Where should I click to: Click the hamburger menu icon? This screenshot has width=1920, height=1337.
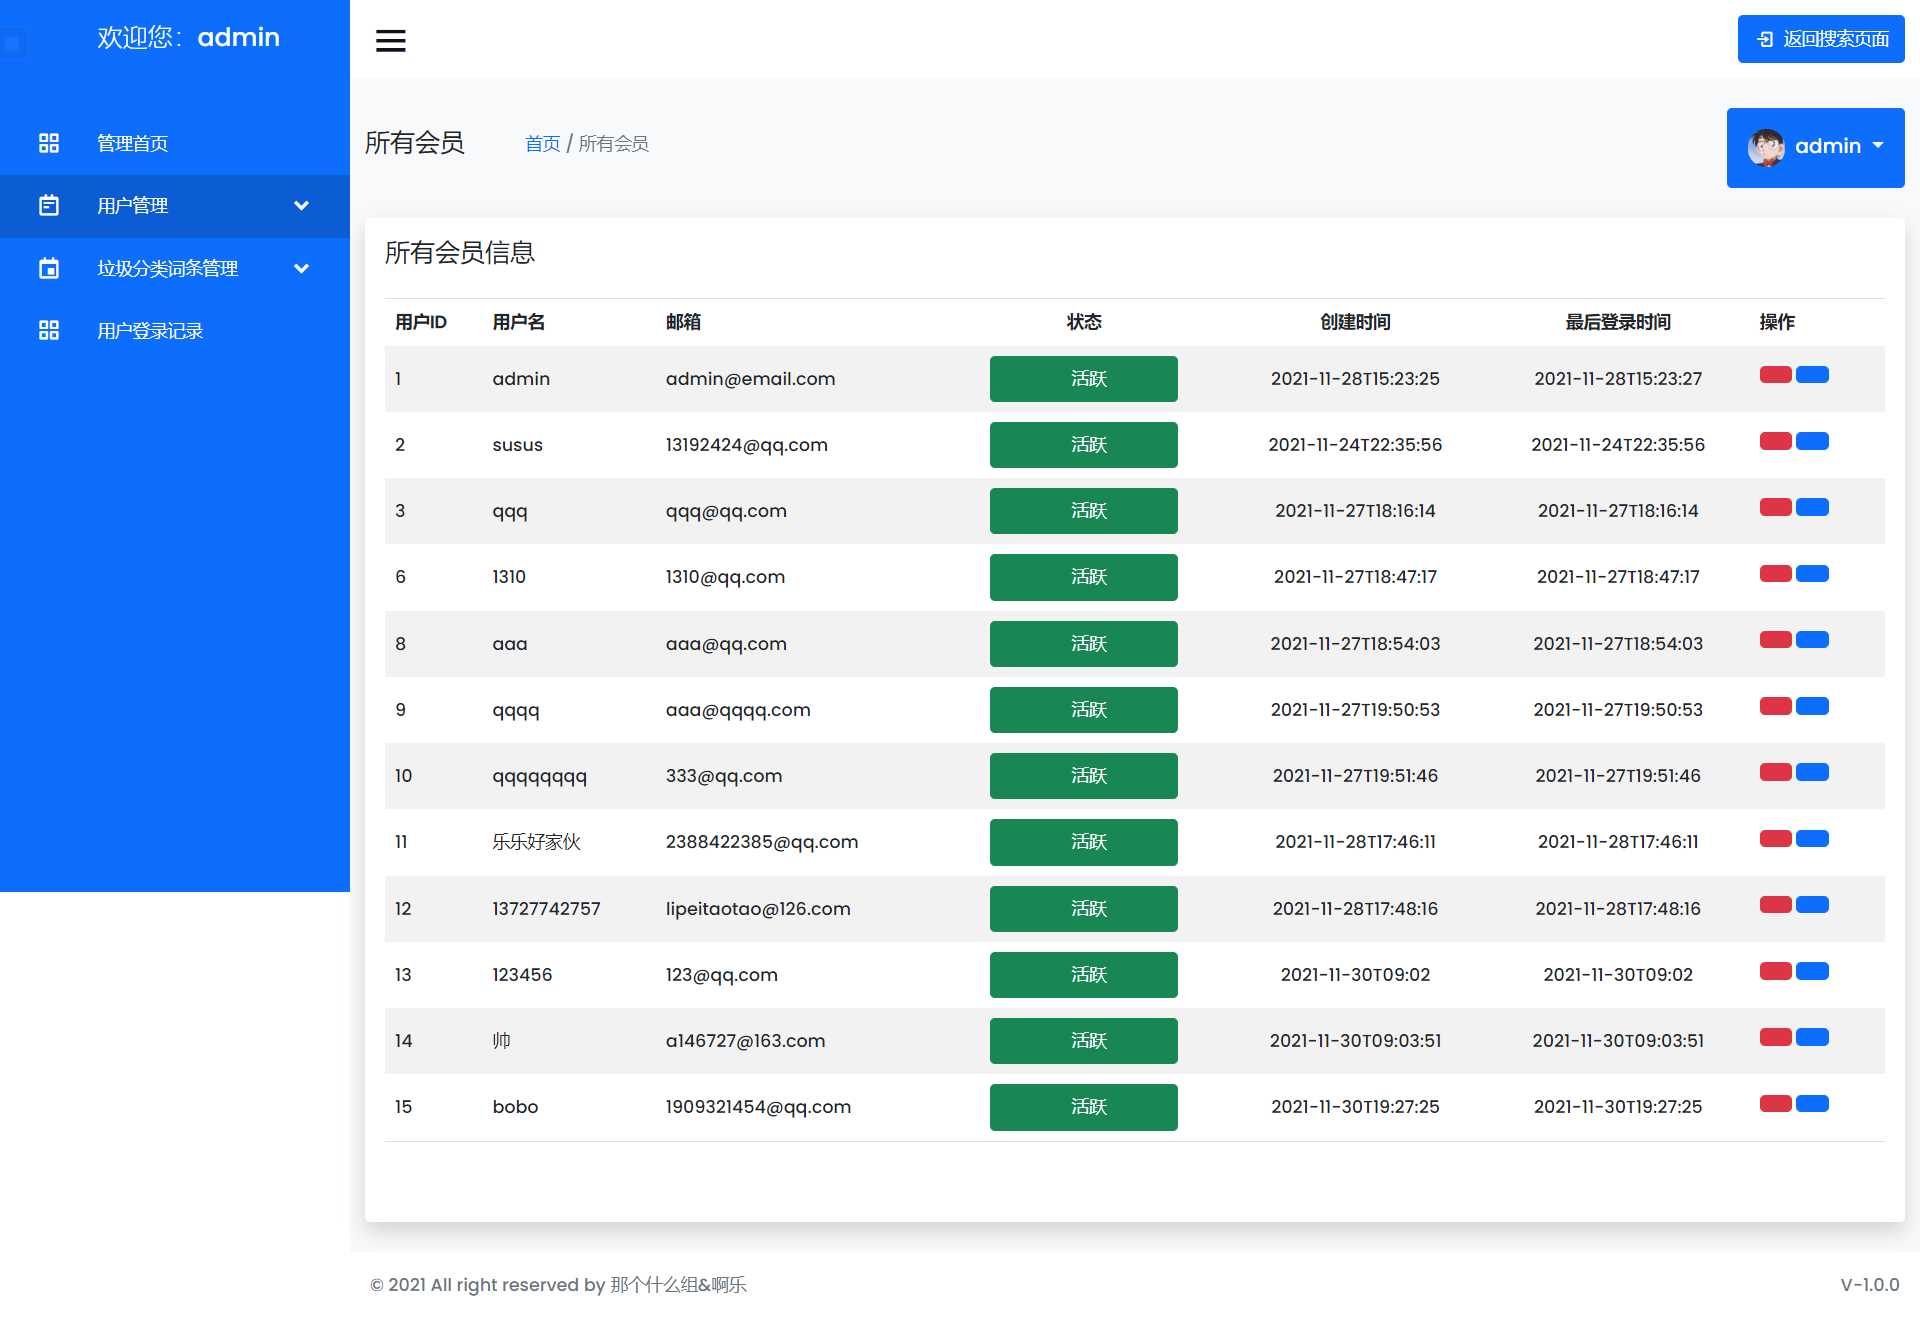pyautogui.click(x=390, y=40)
